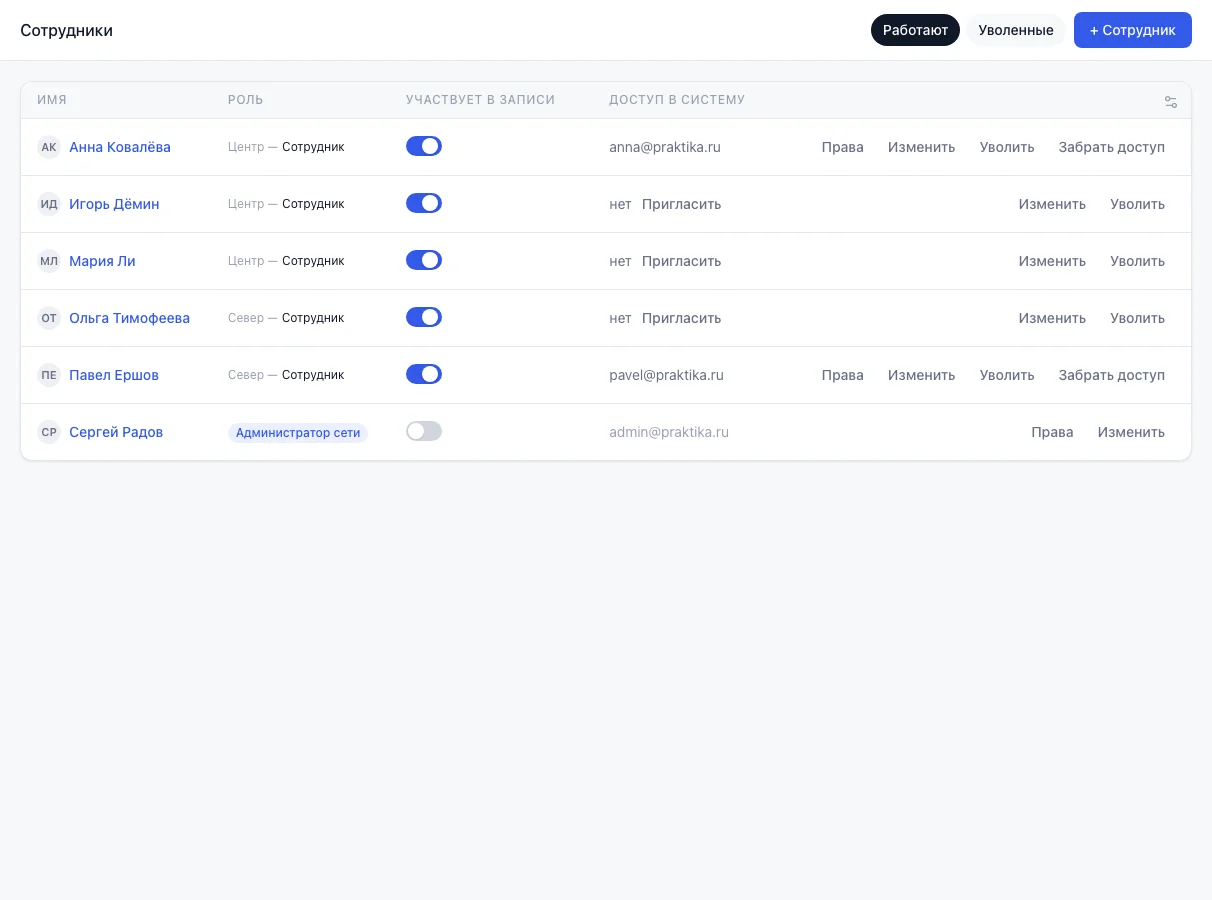The height and width of the screenshot is (900, 1212).
Task: Switch off booking participation for Мария Ли
Action: (x=424, y=260)
